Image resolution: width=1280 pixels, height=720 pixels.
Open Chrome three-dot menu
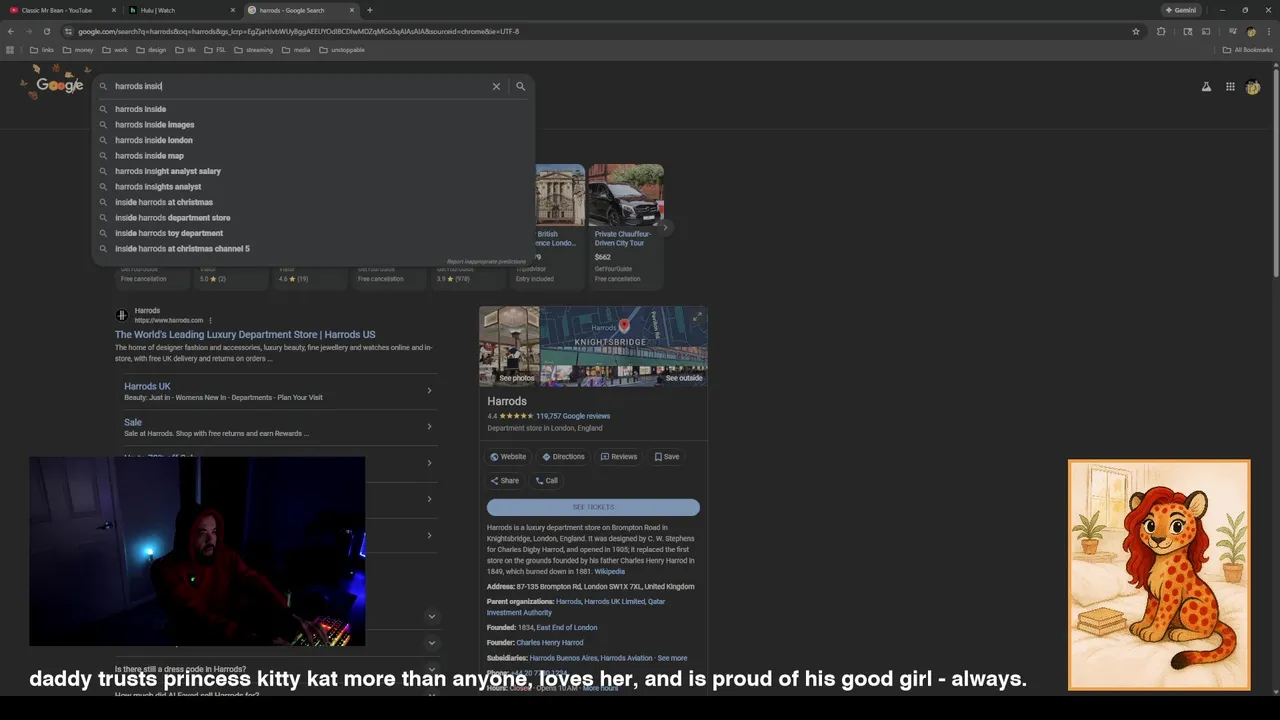pyautogui.click(x=1268, y=31)
